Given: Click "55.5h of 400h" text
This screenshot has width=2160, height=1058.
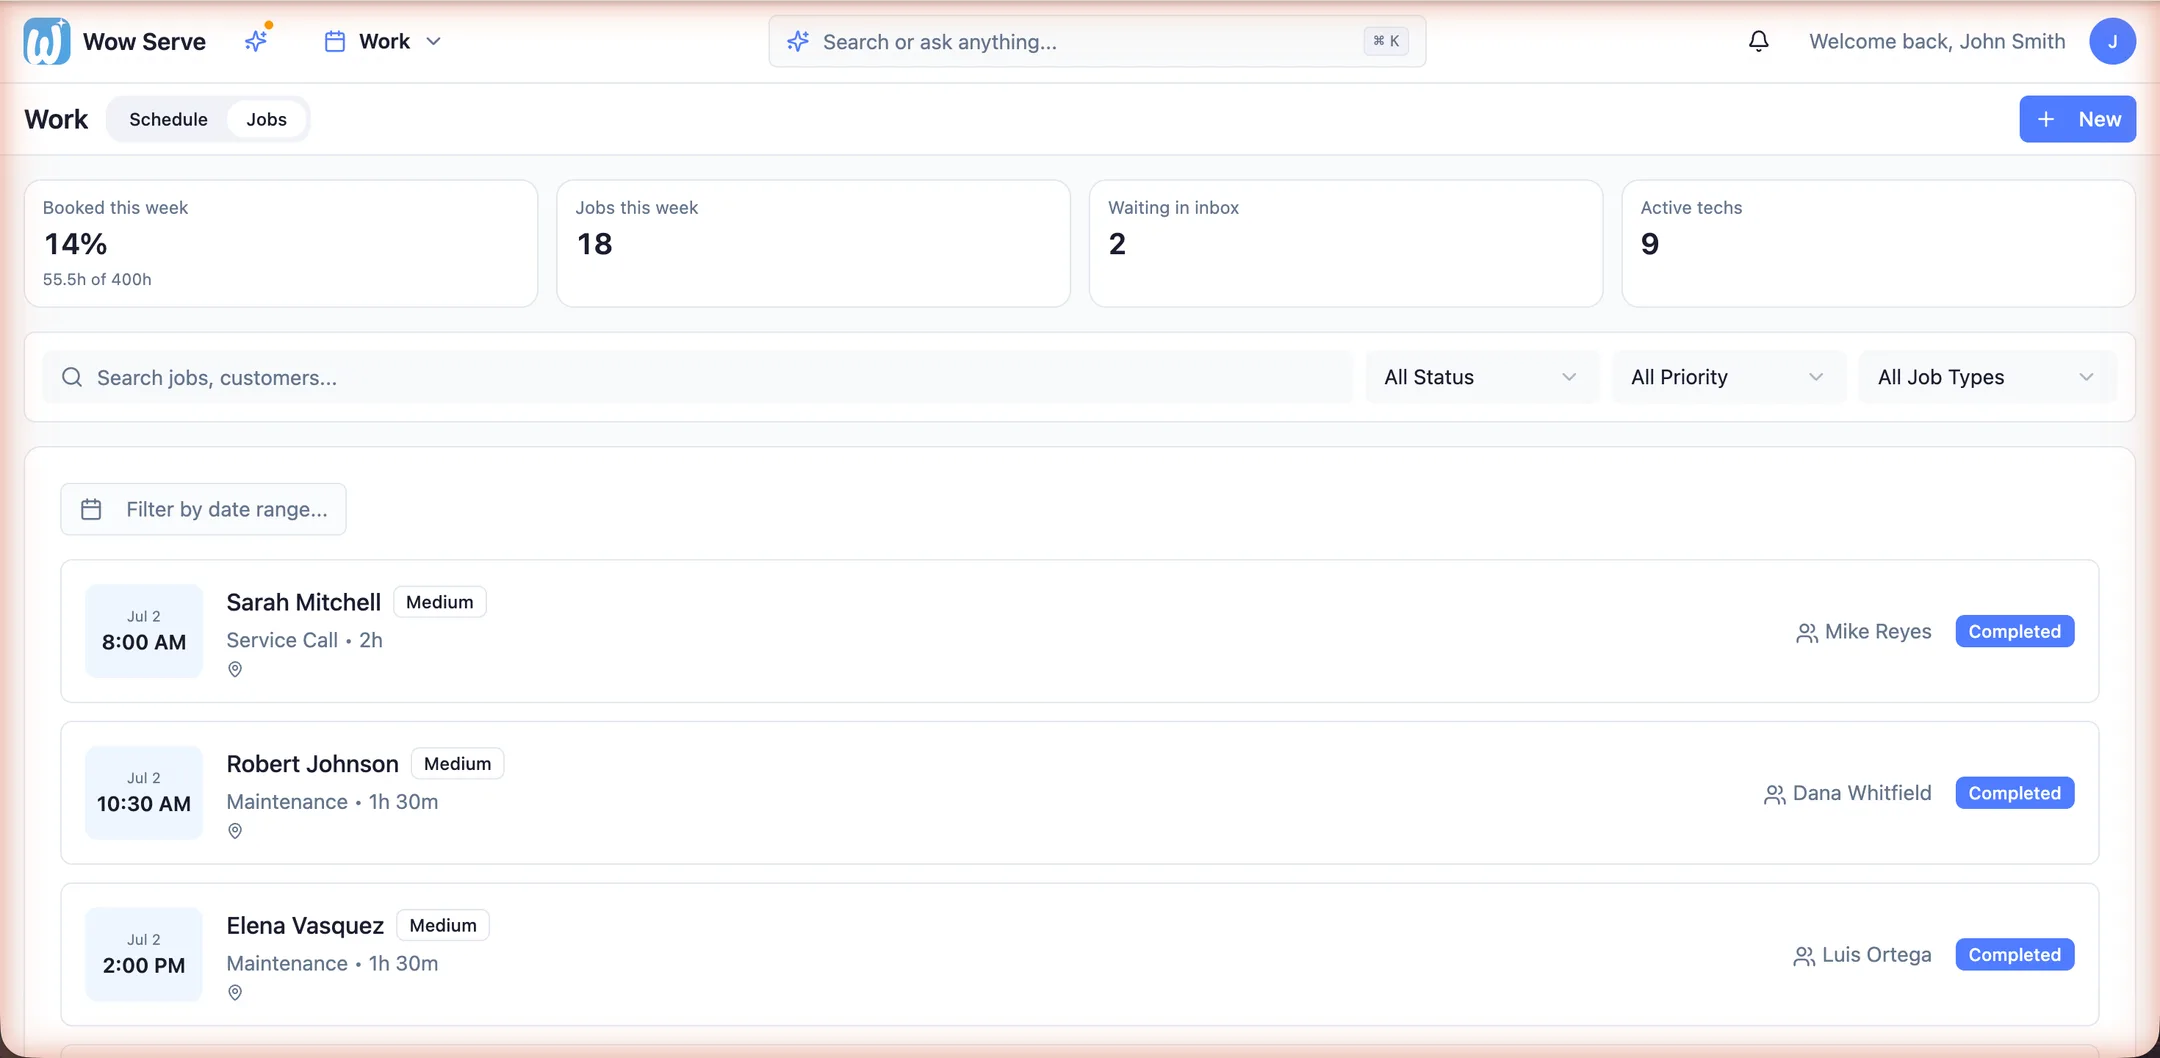Looking at the screenshot, I should [97, 279].
